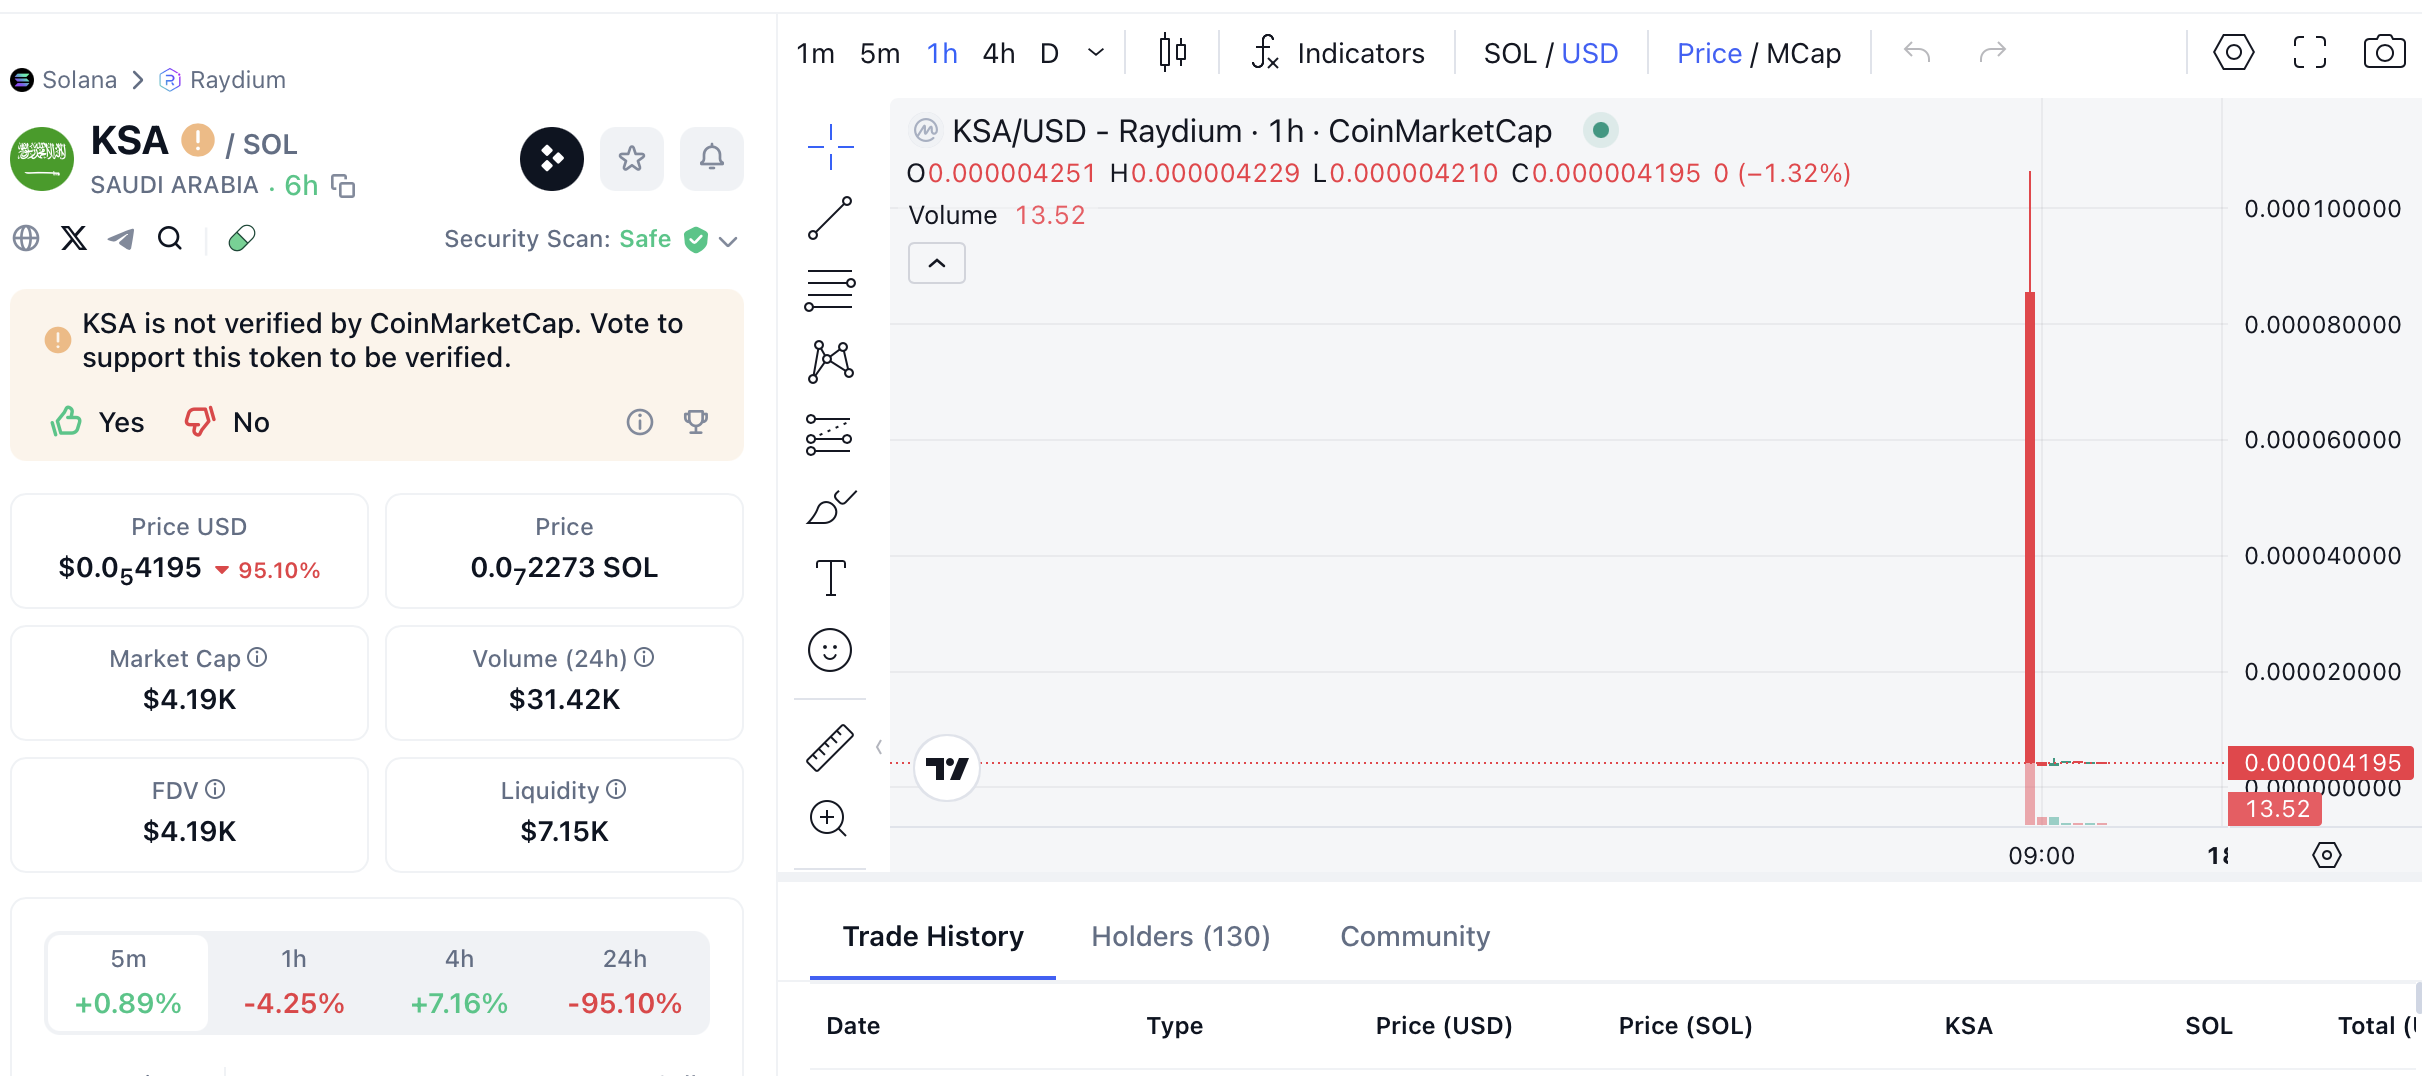Open the forecasting and measurement tools
Viewport: 2422px width, 1076px height.
830,434
